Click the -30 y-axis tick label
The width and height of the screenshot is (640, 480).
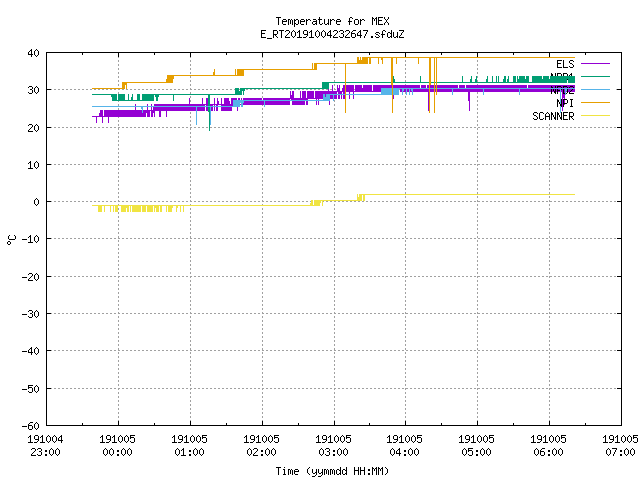coord(31,314)
